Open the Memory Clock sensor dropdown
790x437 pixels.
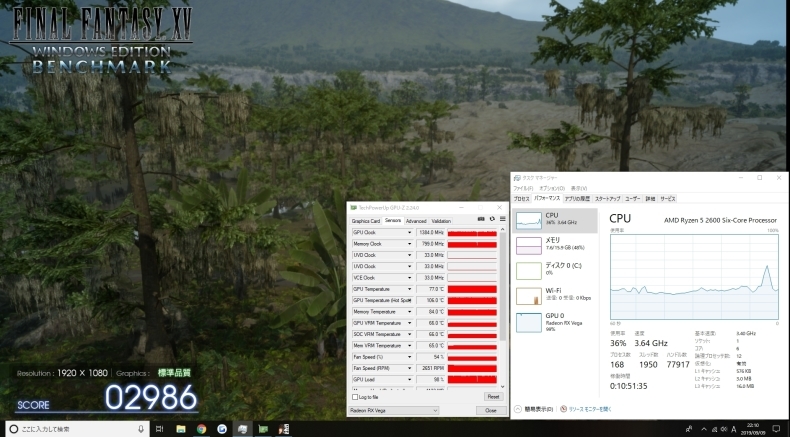409,244
